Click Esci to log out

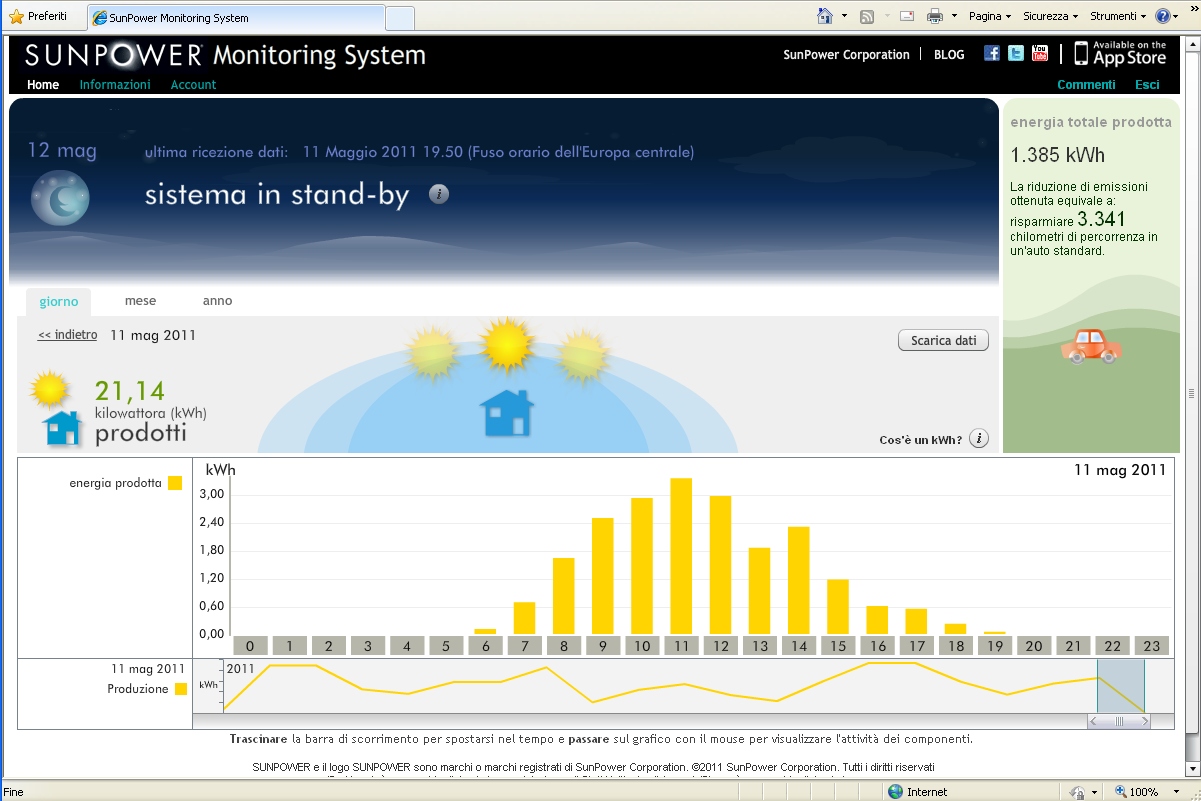(x=1147, y=85)
